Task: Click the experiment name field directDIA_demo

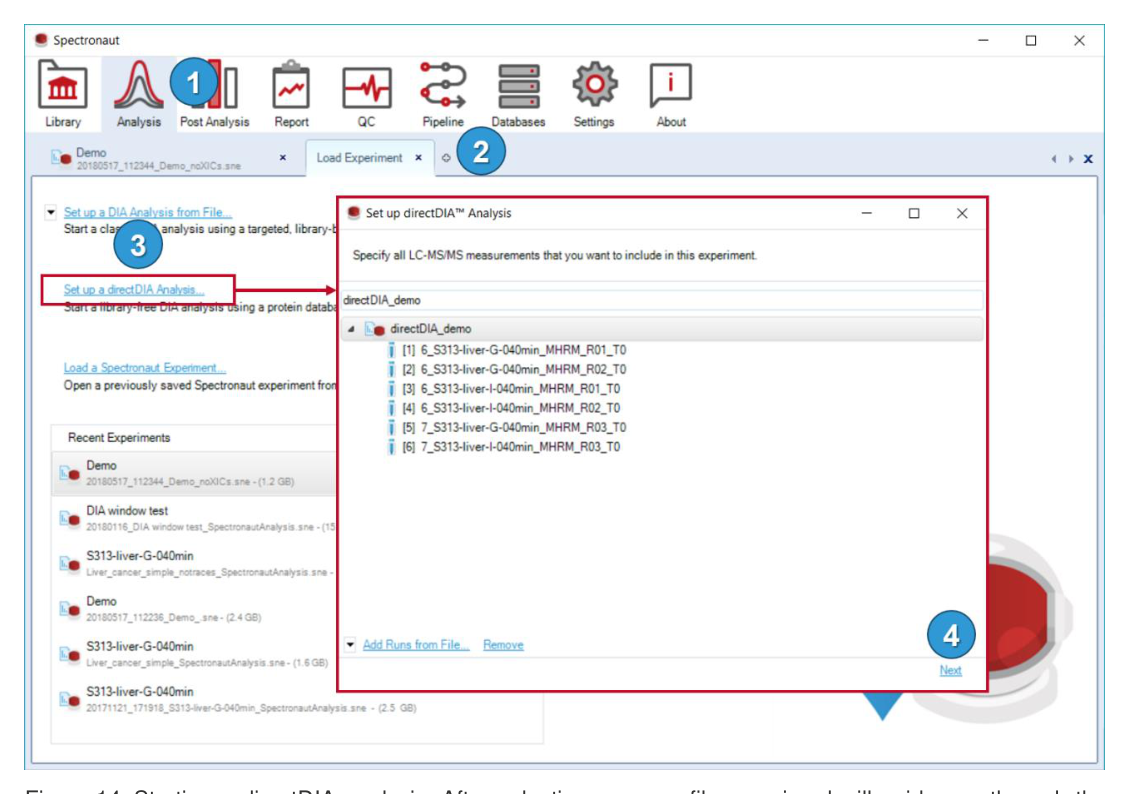Action: point(662,300)
